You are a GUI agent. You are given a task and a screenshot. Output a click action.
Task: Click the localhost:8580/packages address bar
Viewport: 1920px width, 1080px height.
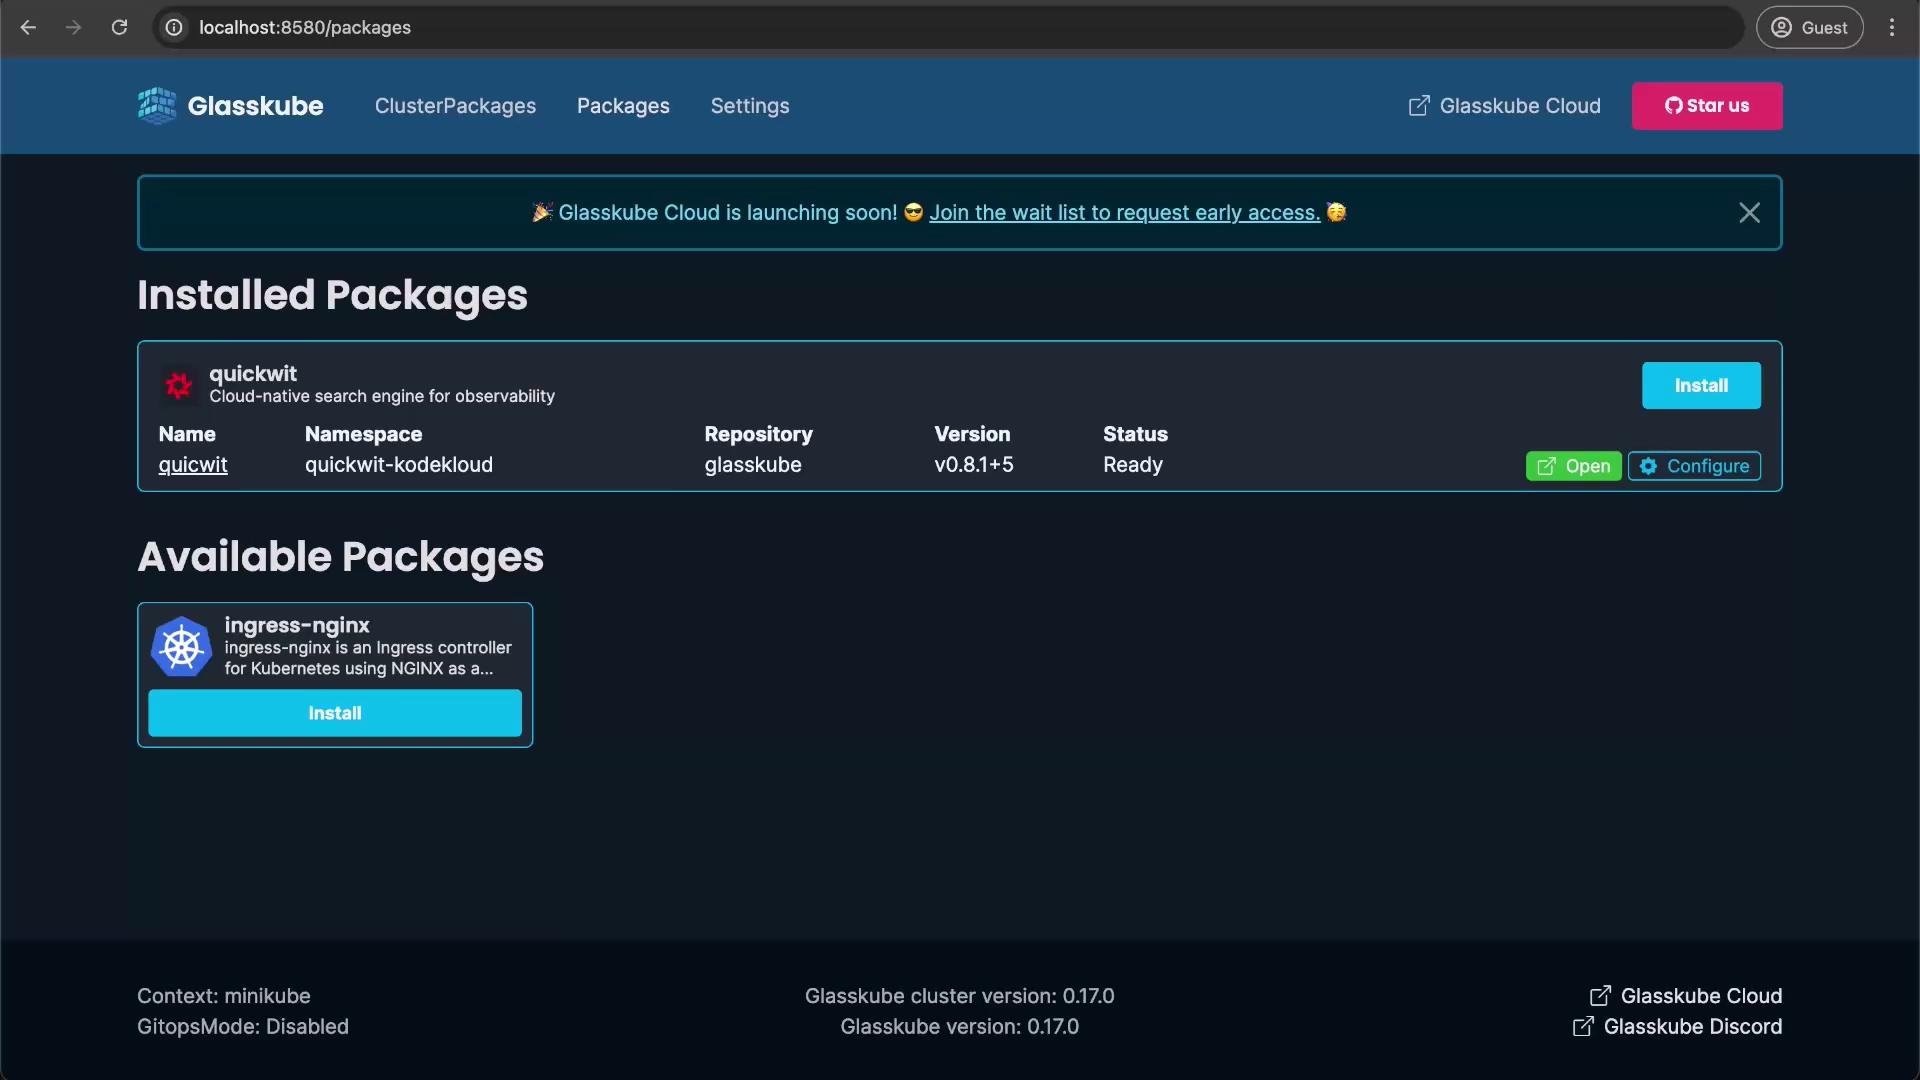(948, 28)
